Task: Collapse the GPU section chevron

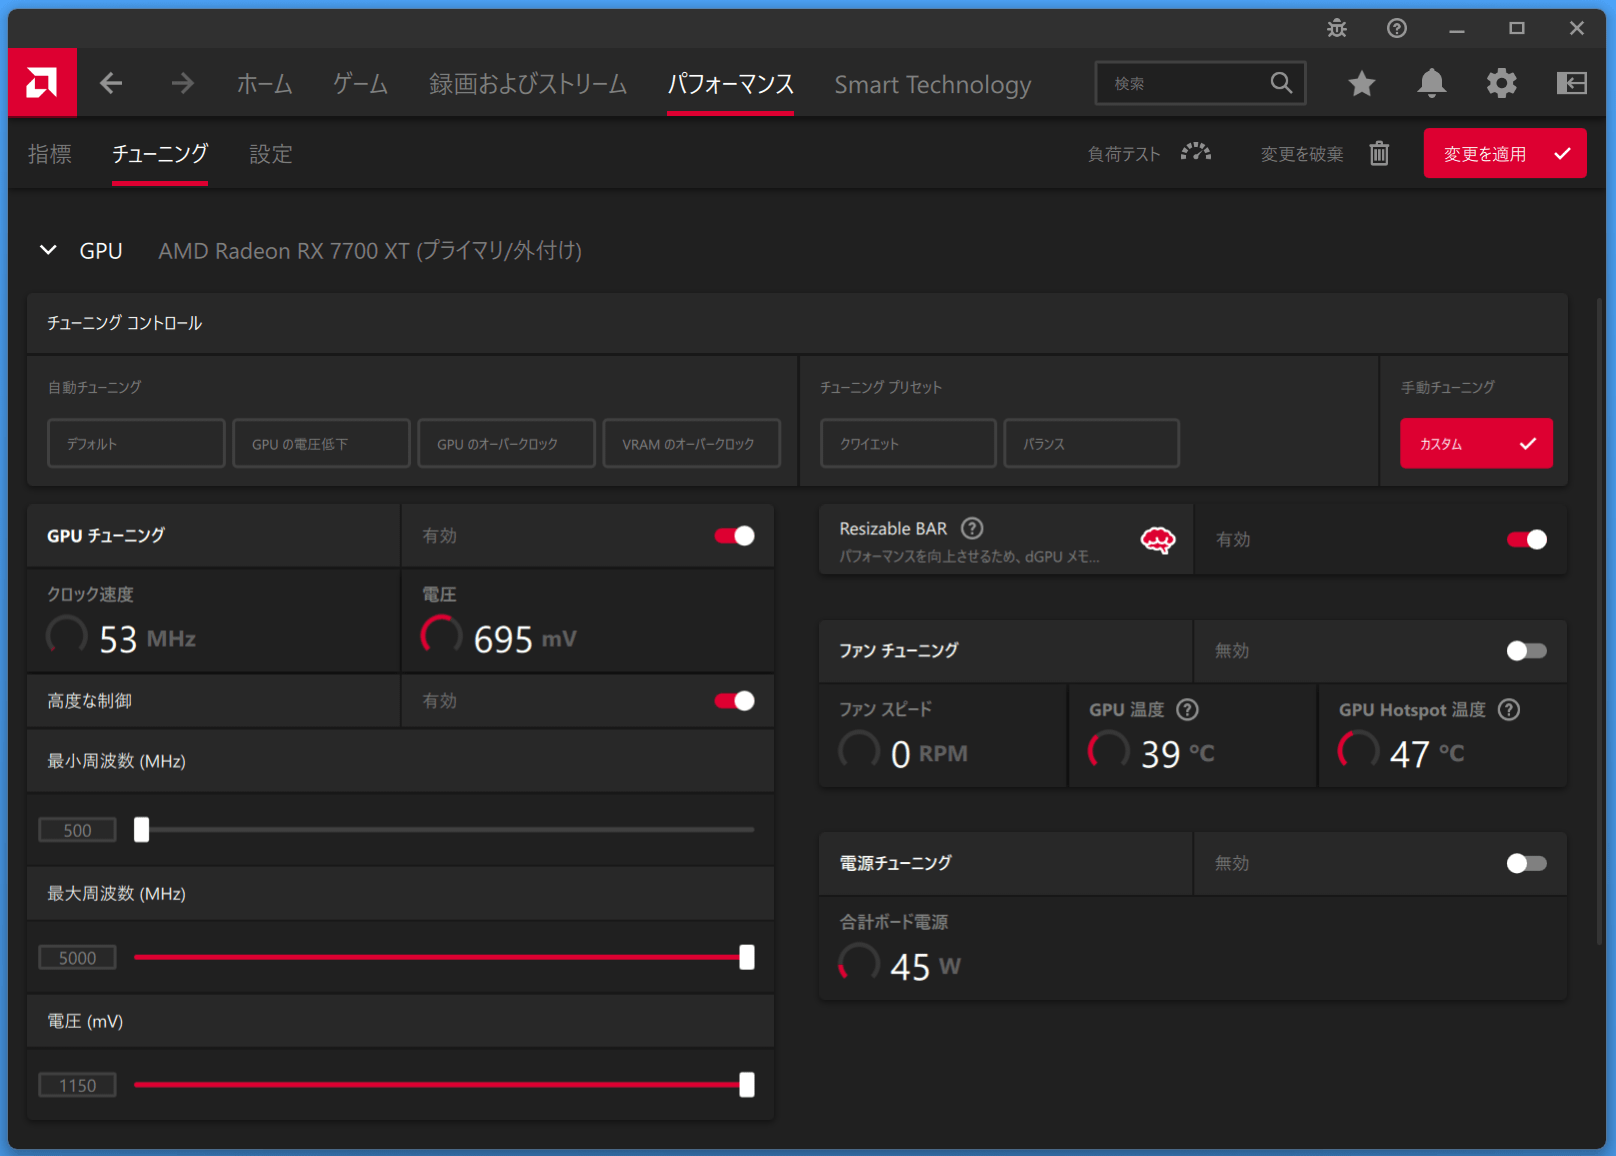Action: click(x=48, y=250)
